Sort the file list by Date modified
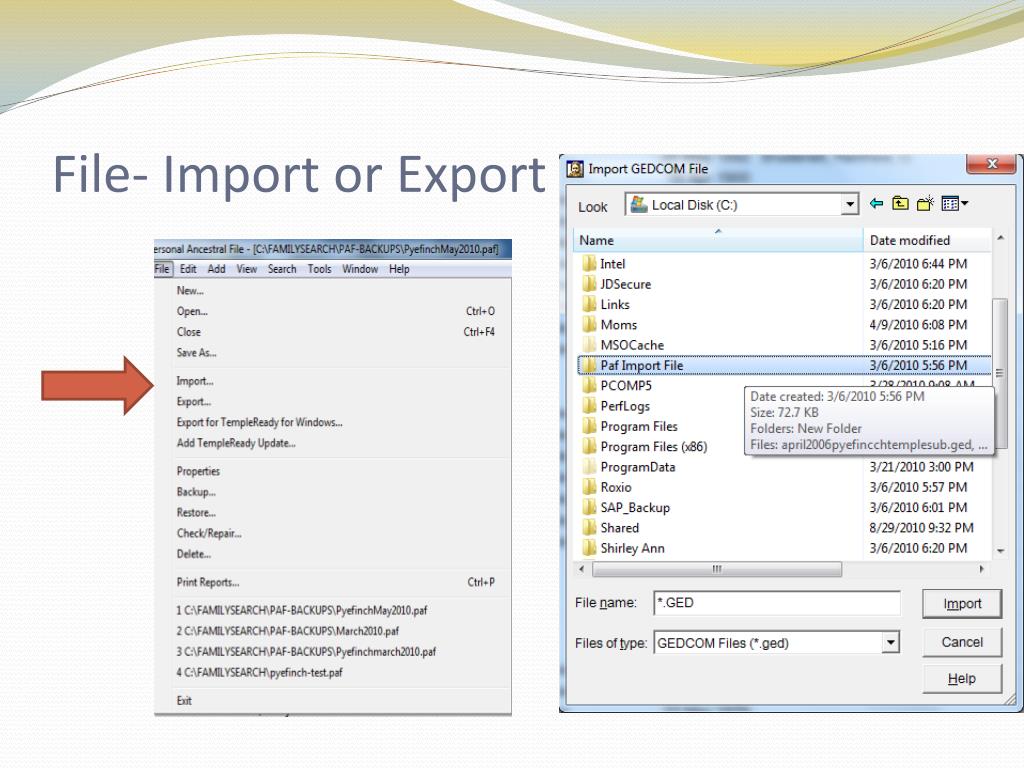 [927, 240]
